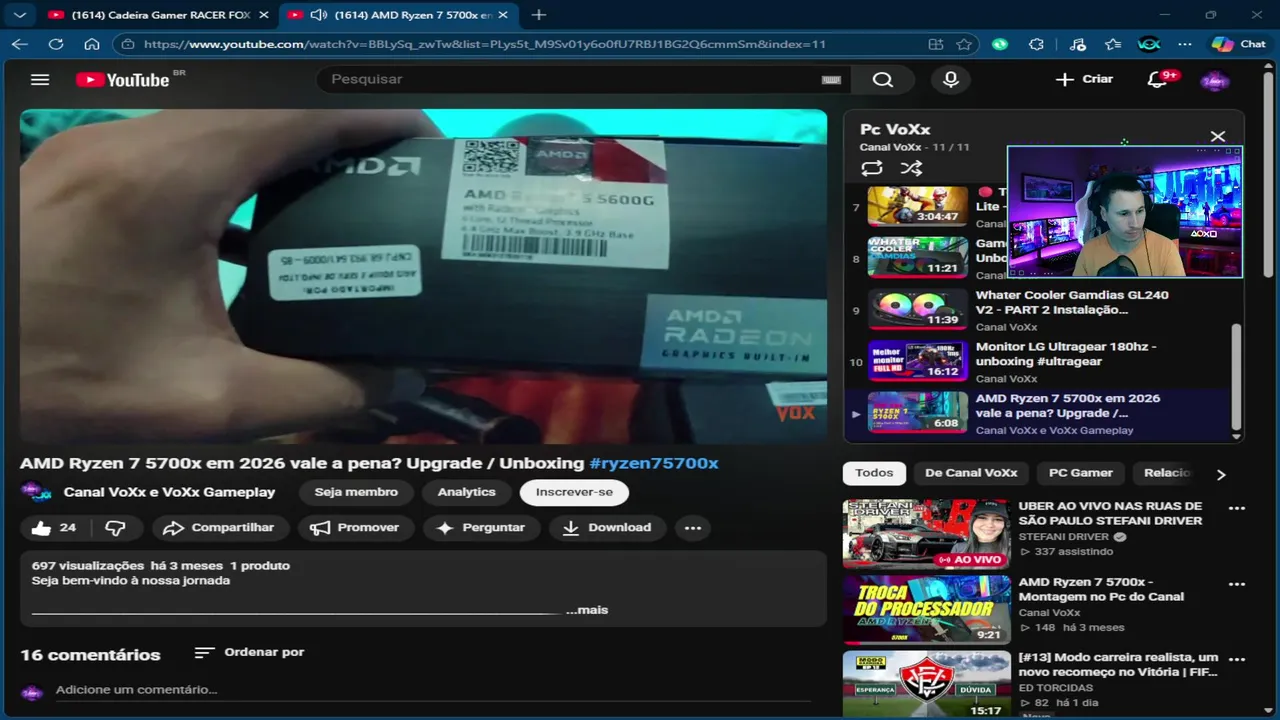Like the video with thumbs up
The image size is (1280, 720).
[x=54, y=528]
